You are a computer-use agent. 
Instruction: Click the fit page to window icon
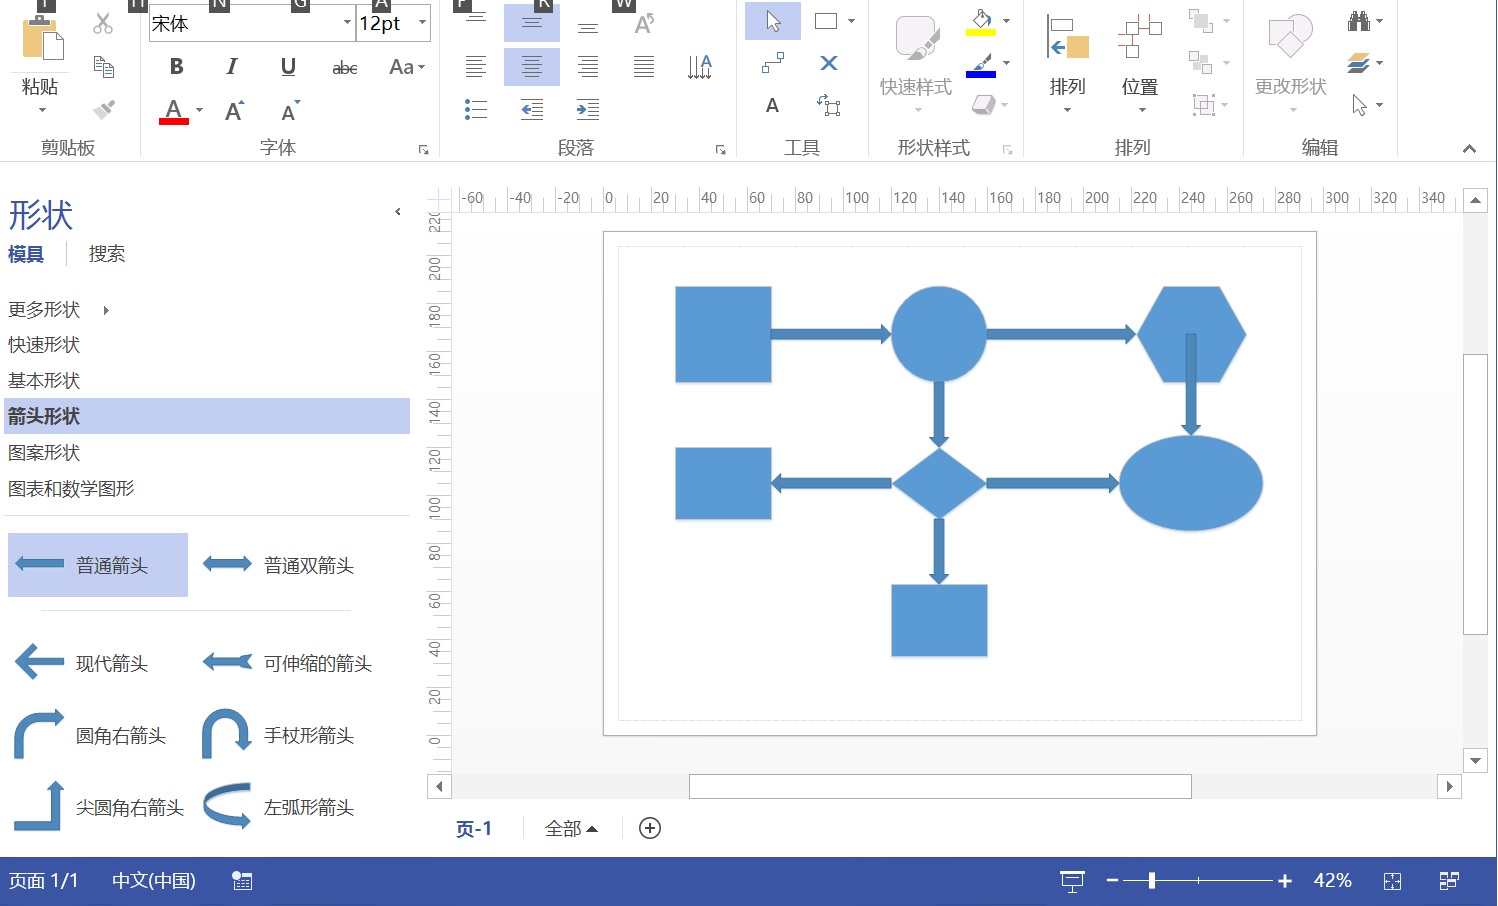1392,881
